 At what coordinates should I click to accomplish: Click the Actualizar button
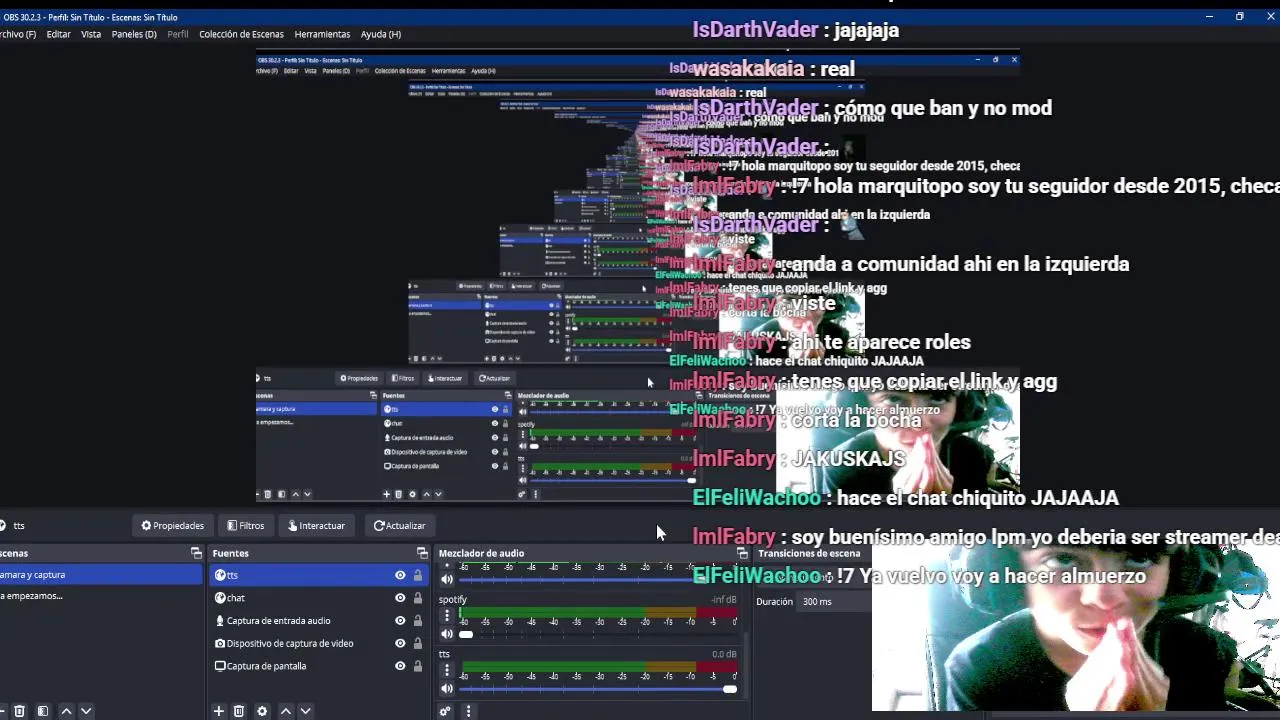coord(399,525)
